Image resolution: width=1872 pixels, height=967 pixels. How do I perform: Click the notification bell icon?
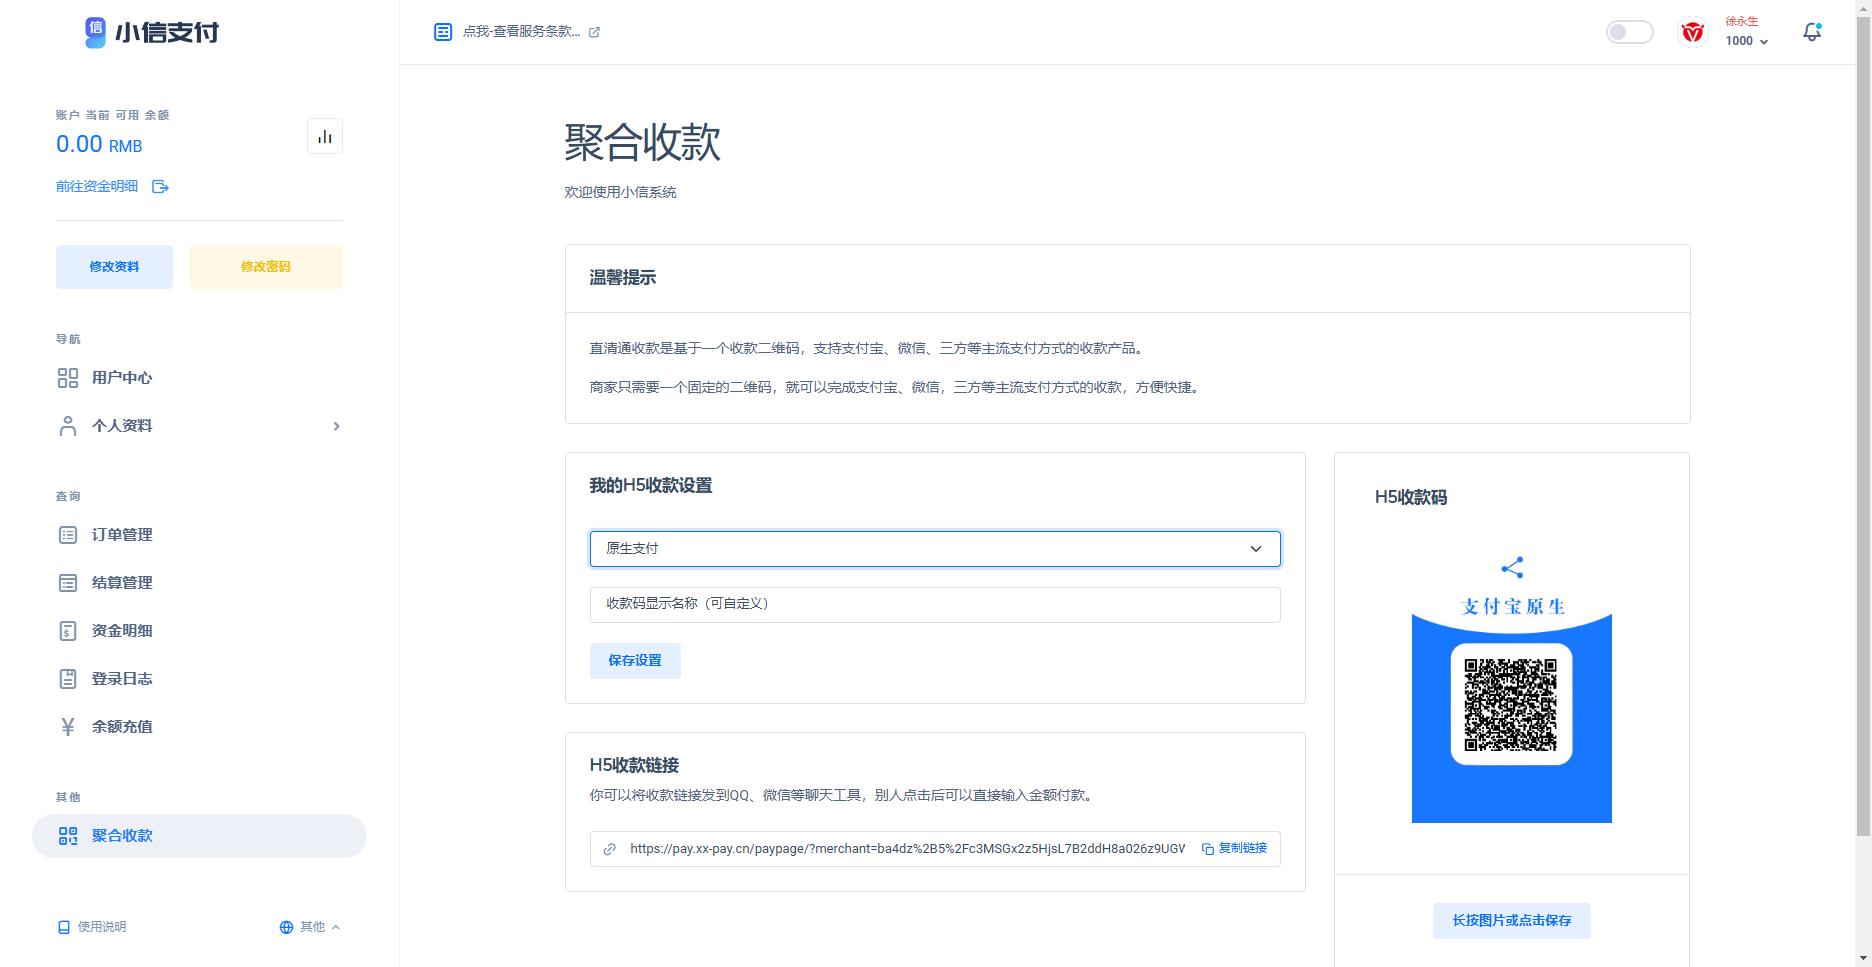(1811, 32)
